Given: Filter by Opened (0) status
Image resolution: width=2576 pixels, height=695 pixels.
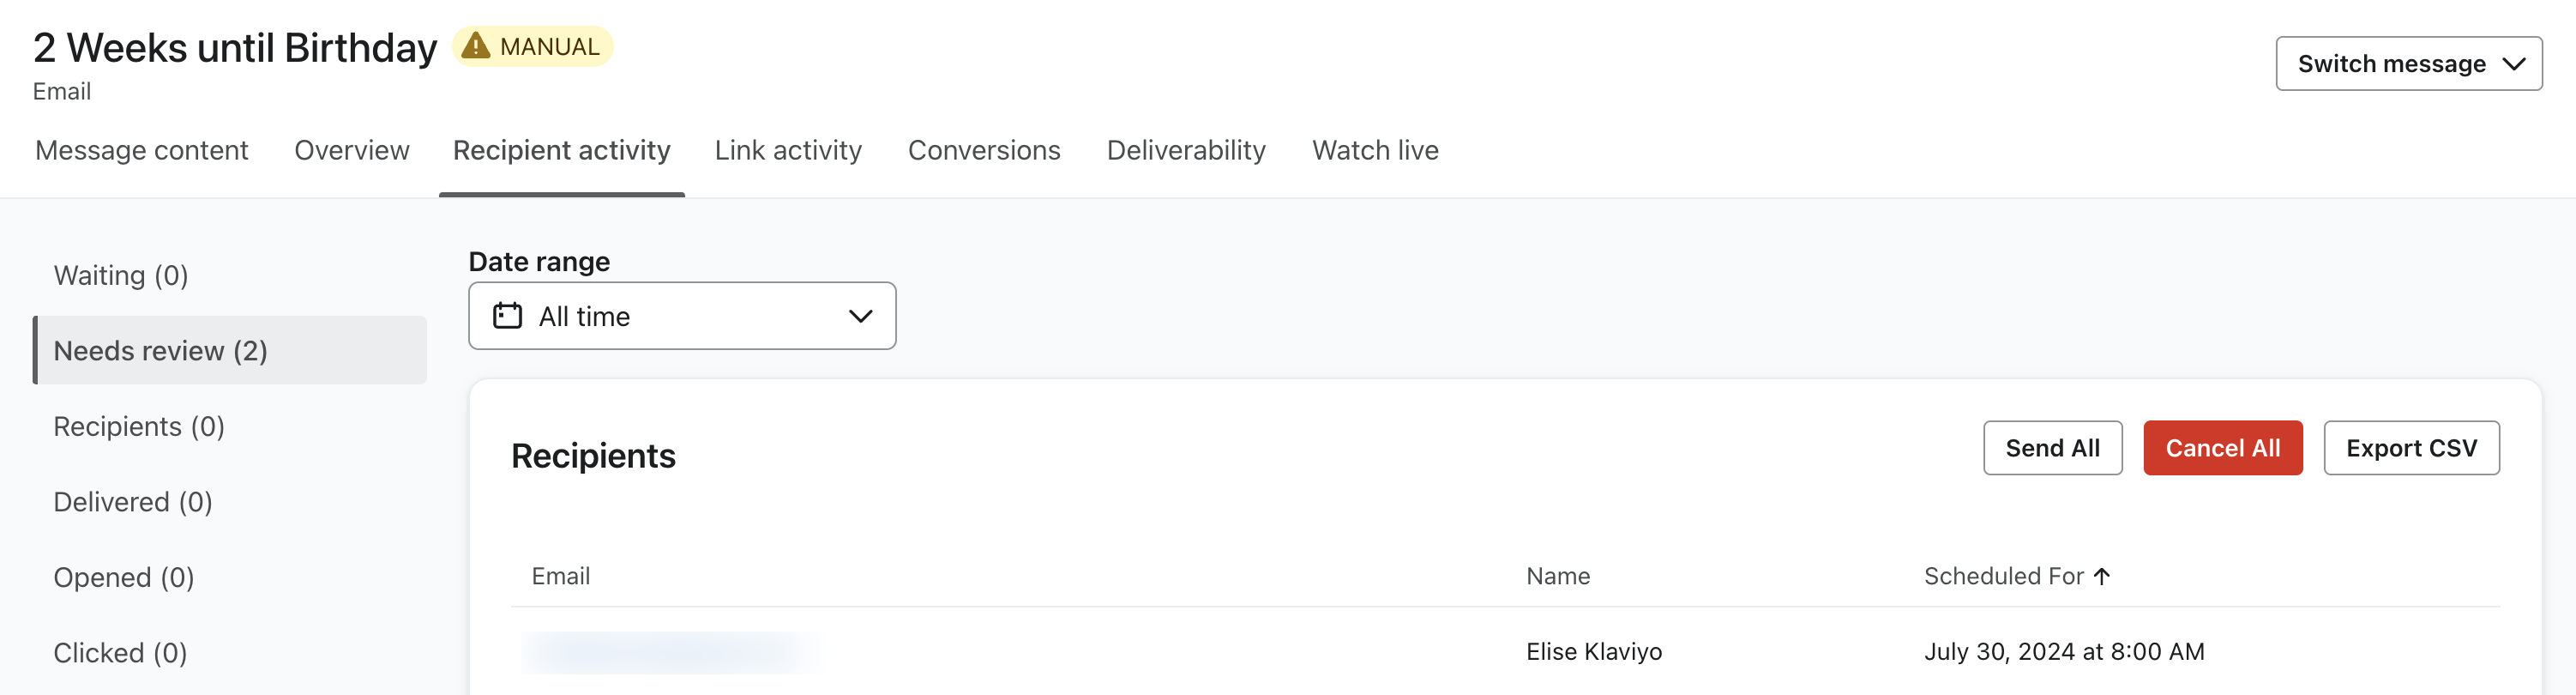Looking at the screenshot, I should tap(124, 577).
